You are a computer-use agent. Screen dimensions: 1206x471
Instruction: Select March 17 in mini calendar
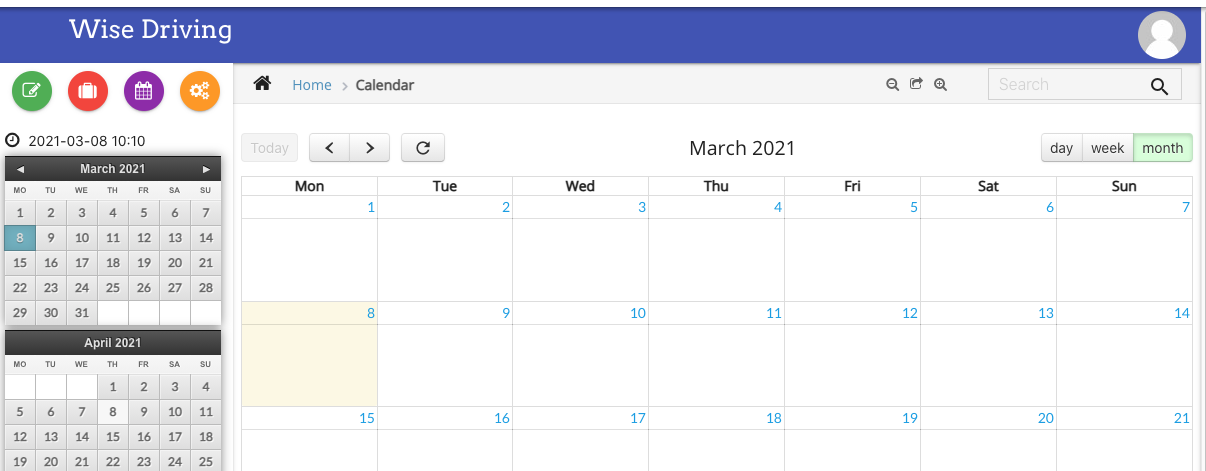pos(82,263)
